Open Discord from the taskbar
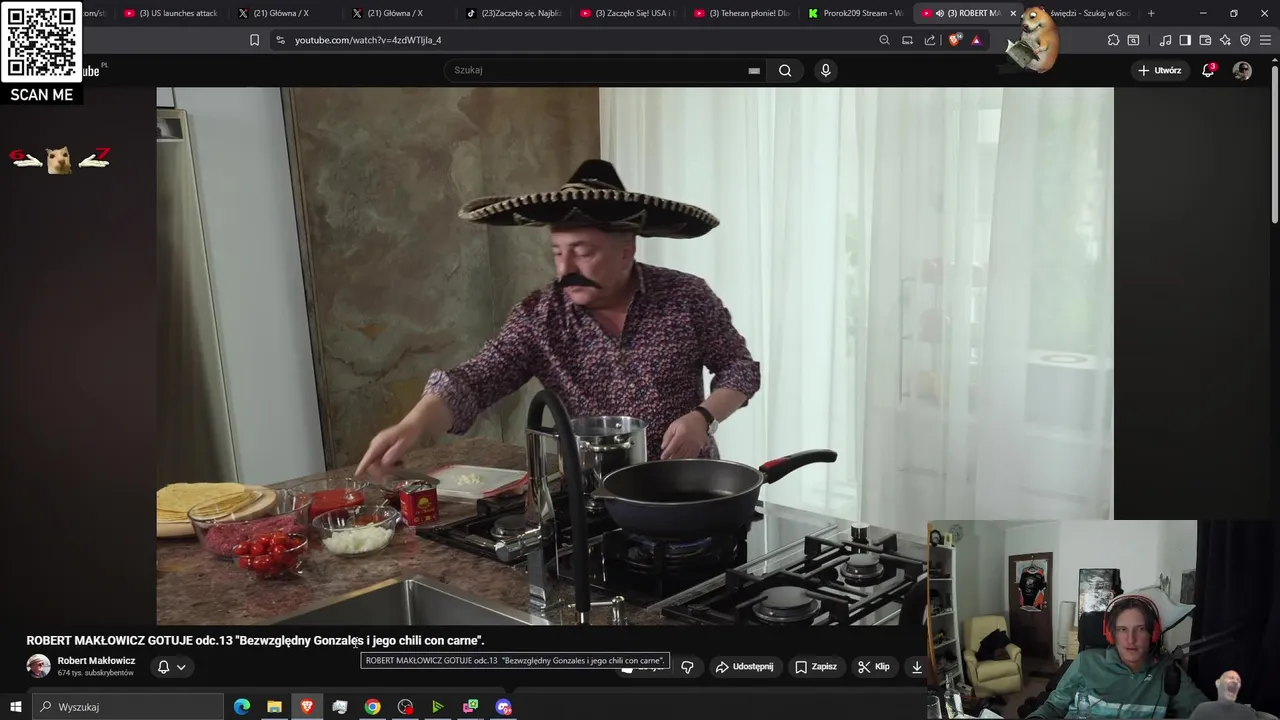 click(x=503, y=707)
